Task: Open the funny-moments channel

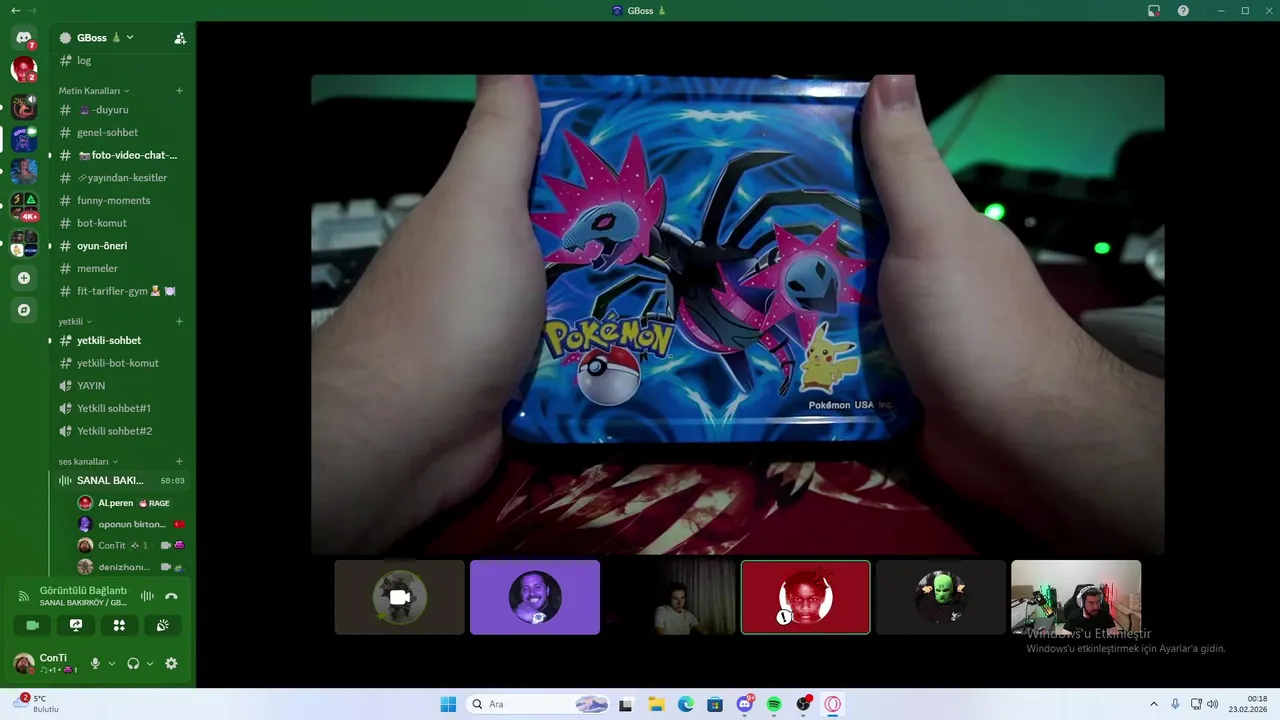Action: click(120, 200)
